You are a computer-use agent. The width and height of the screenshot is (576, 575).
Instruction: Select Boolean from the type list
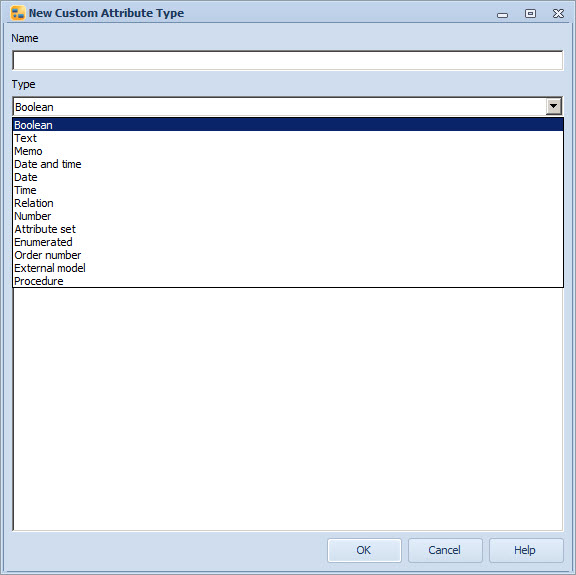pos(288,125)
